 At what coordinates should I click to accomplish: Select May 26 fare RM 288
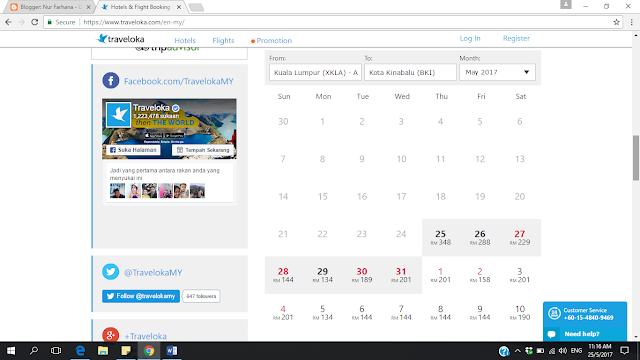point(480,238)
